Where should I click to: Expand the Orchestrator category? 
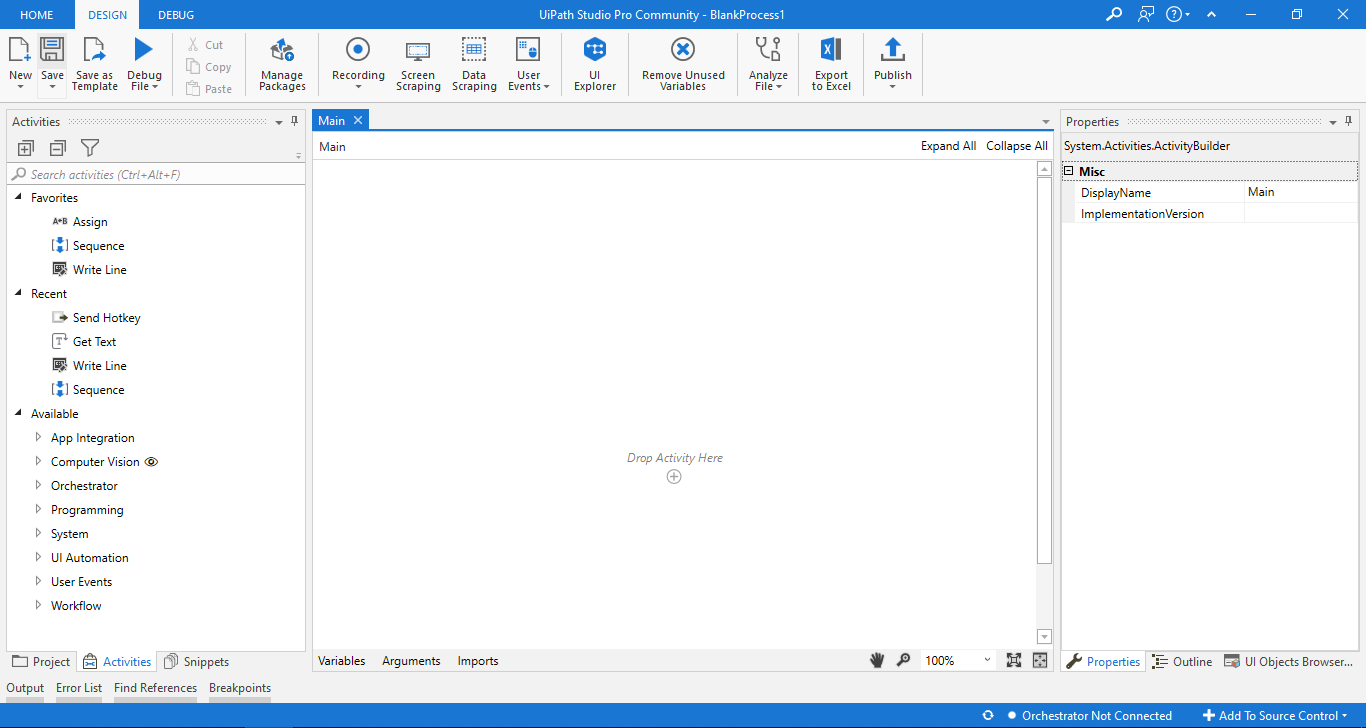[x=38, y=485]
